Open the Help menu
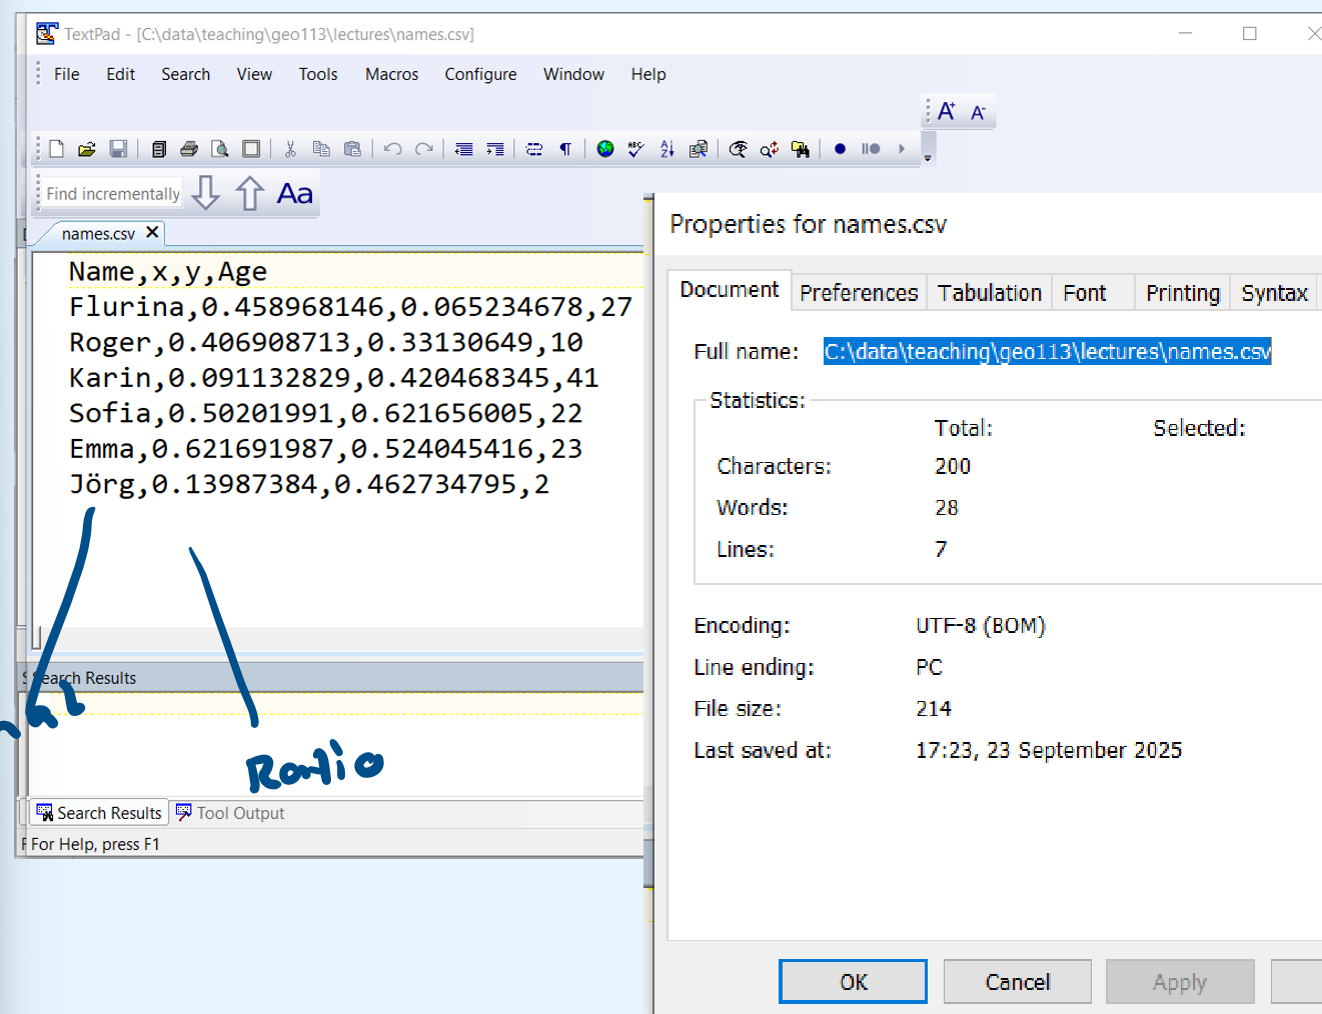The height and width of the screenshot is (1014, 1322). [649, 74]
